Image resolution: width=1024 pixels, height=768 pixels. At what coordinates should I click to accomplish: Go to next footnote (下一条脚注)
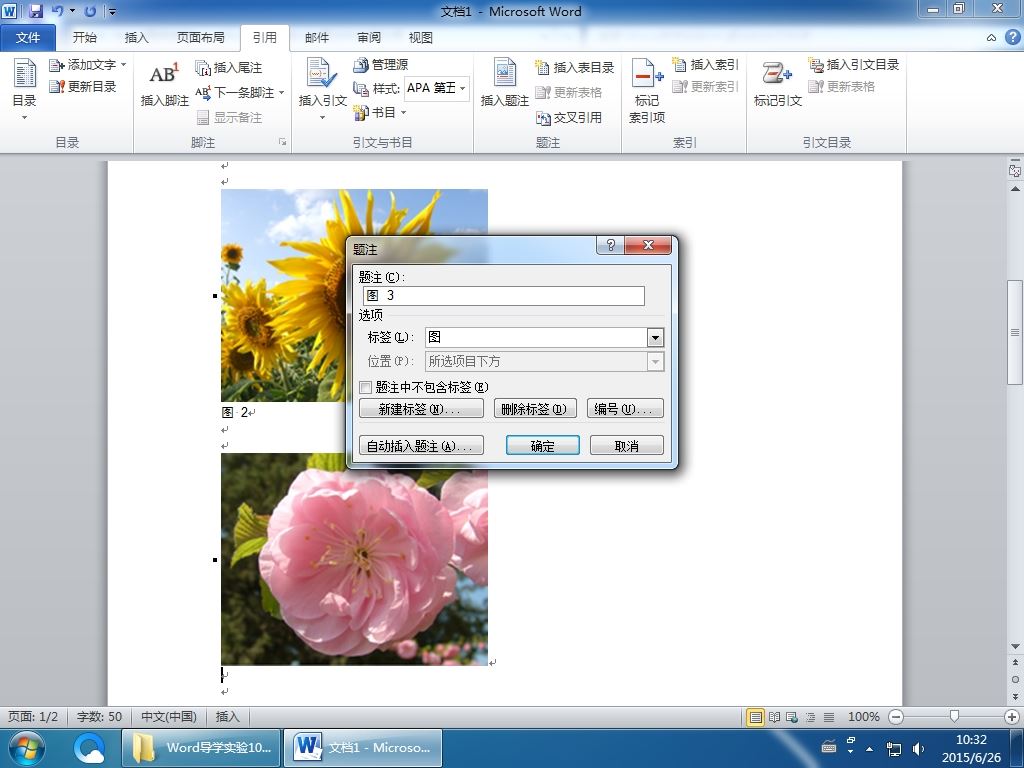(x=235, y=92)
